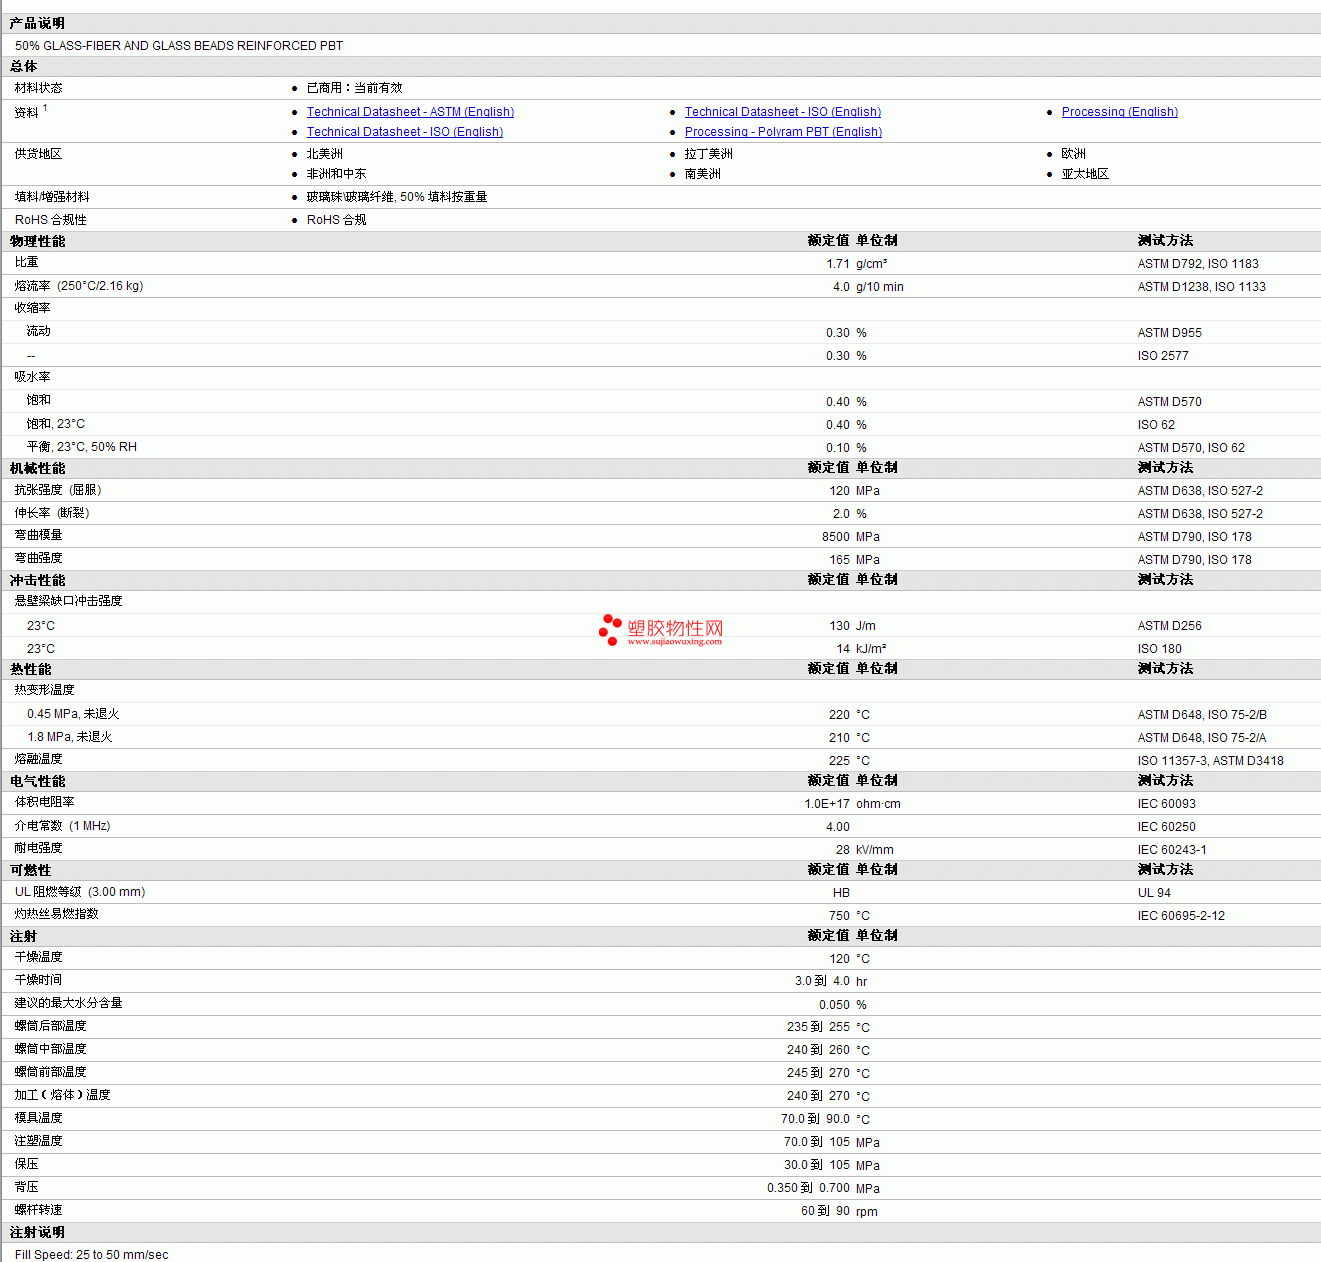Viewport: 1321px width, 1262px height.
Task: Click the 产品说明 section header
Action: 38,23
